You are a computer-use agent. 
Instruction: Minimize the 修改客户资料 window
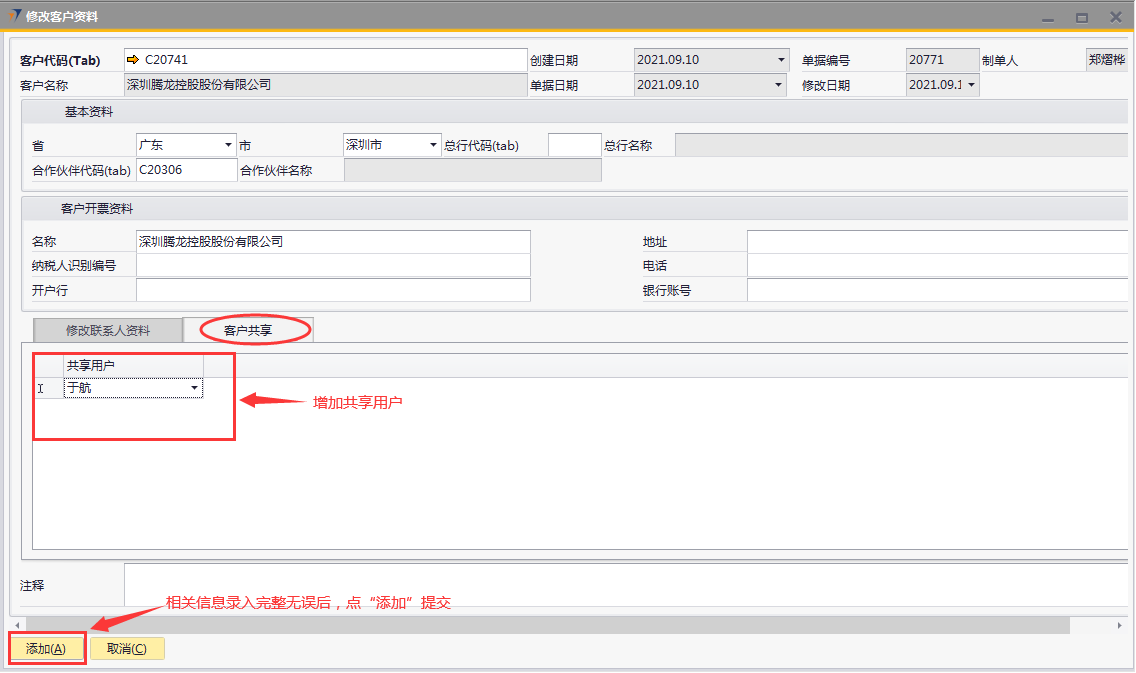(x=1048, y=17)
